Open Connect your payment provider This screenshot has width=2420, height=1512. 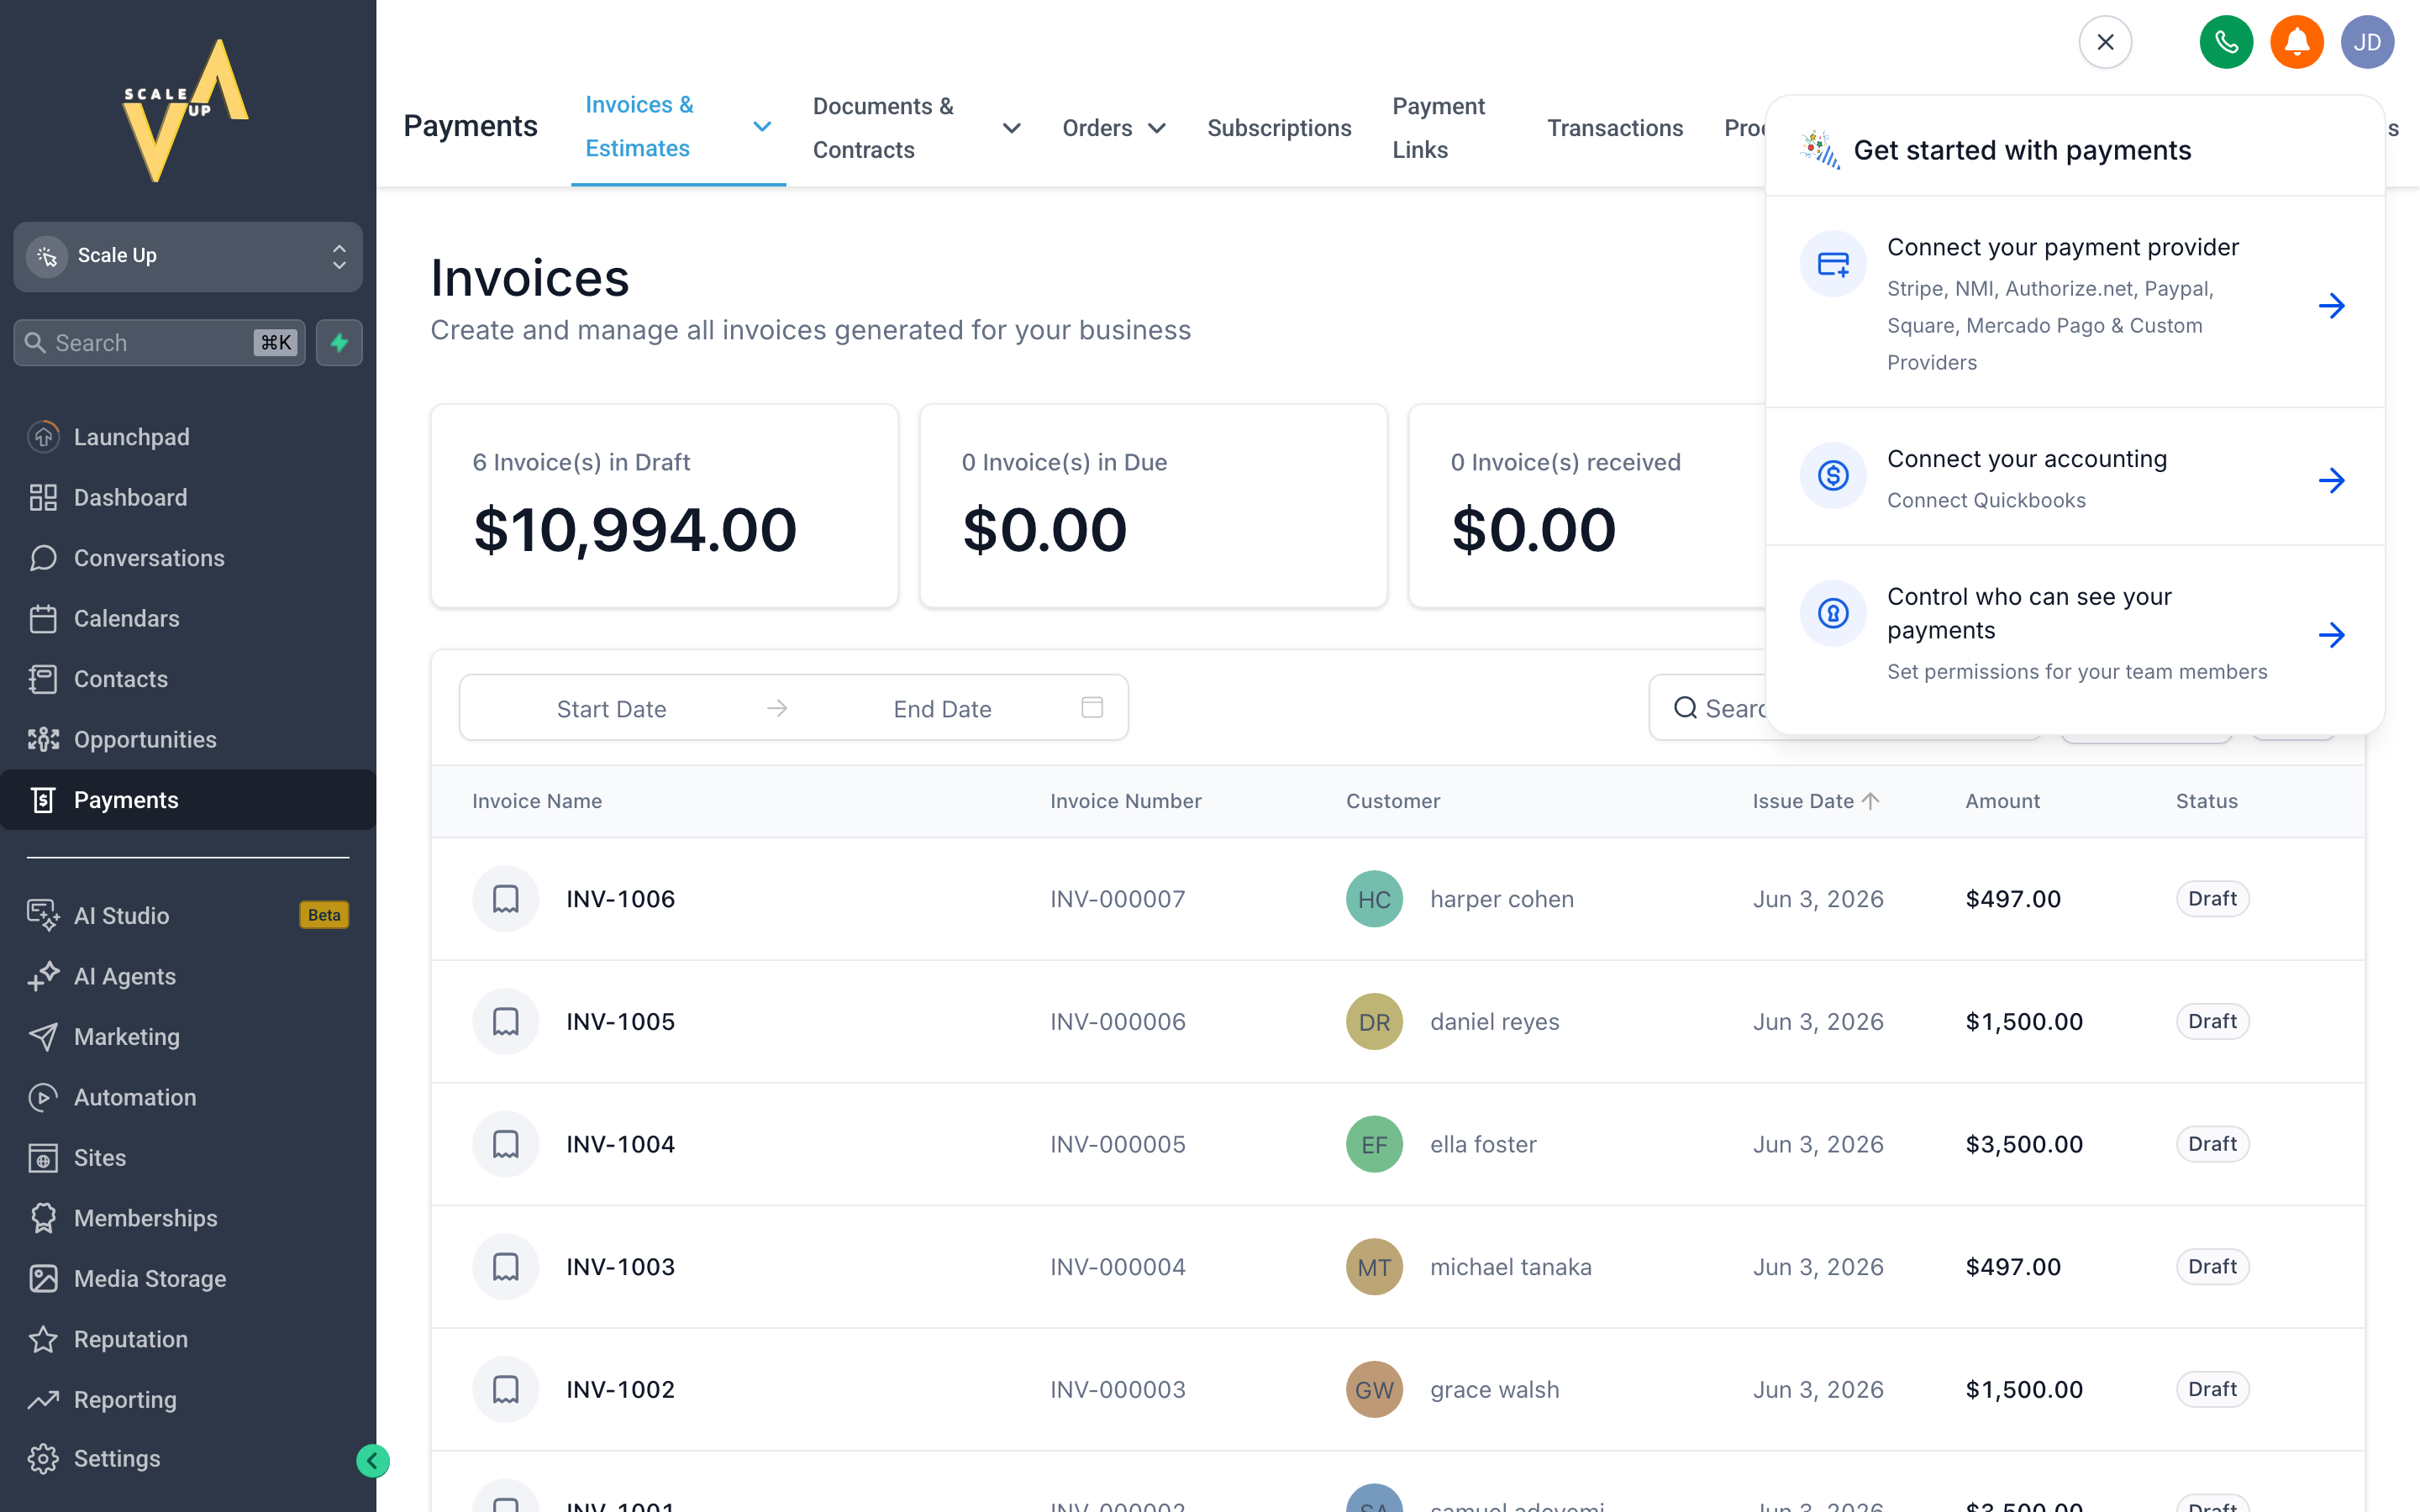[2075, 303]
